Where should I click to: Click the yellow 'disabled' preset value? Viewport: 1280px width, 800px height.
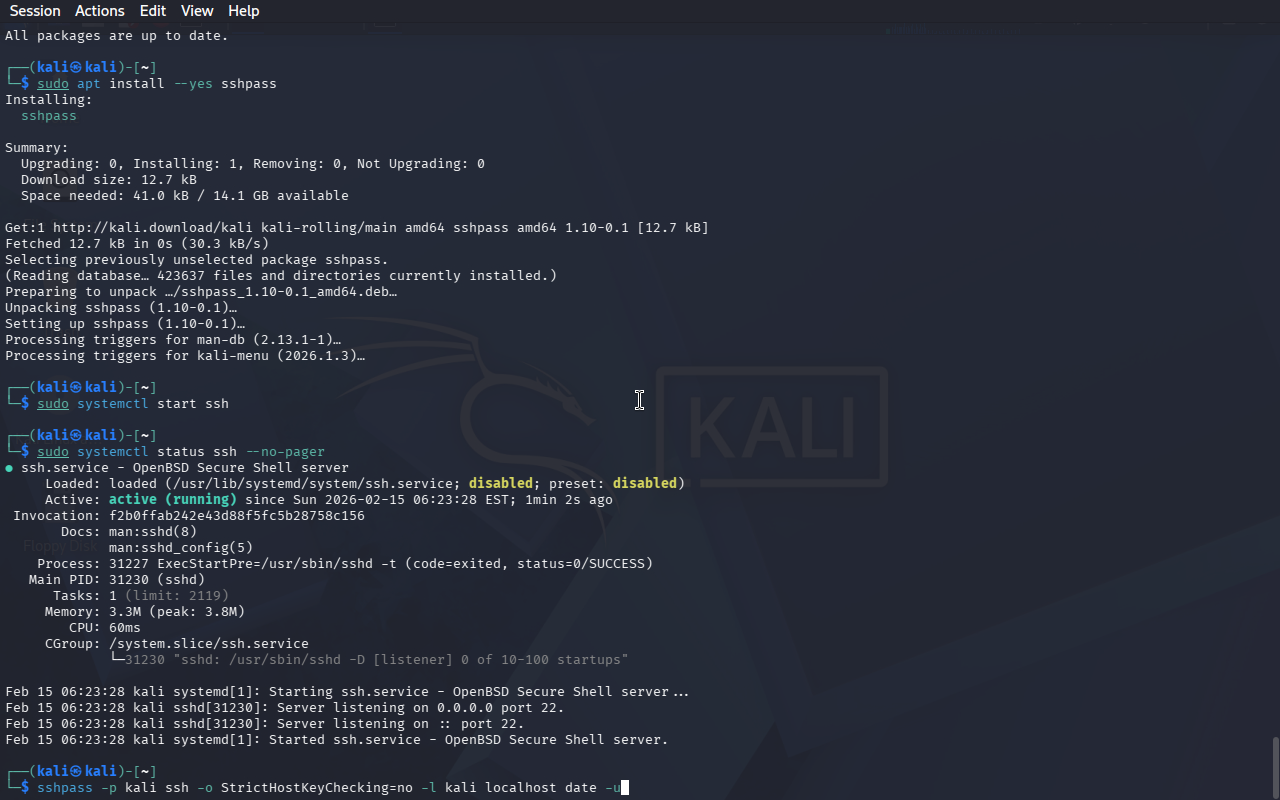pyautogui.click(x=645, y=484)
